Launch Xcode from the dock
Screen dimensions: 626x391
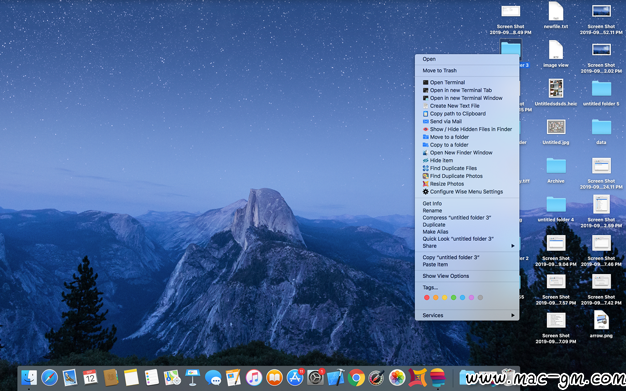pos(336,377)
